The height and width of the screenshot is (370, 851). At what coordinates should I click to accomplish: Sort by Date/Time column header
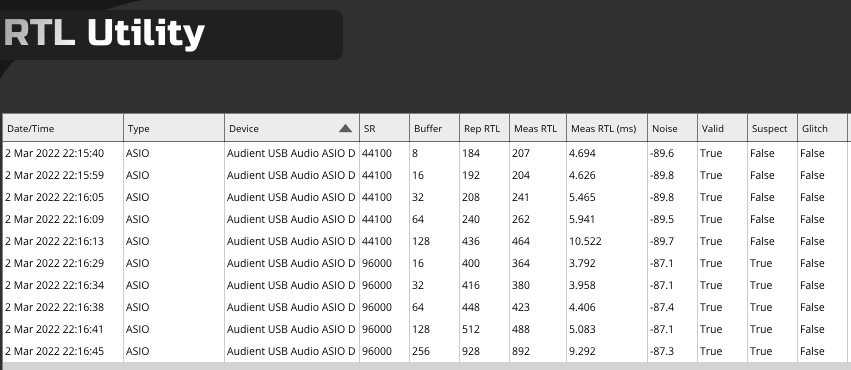pos(63,129)
